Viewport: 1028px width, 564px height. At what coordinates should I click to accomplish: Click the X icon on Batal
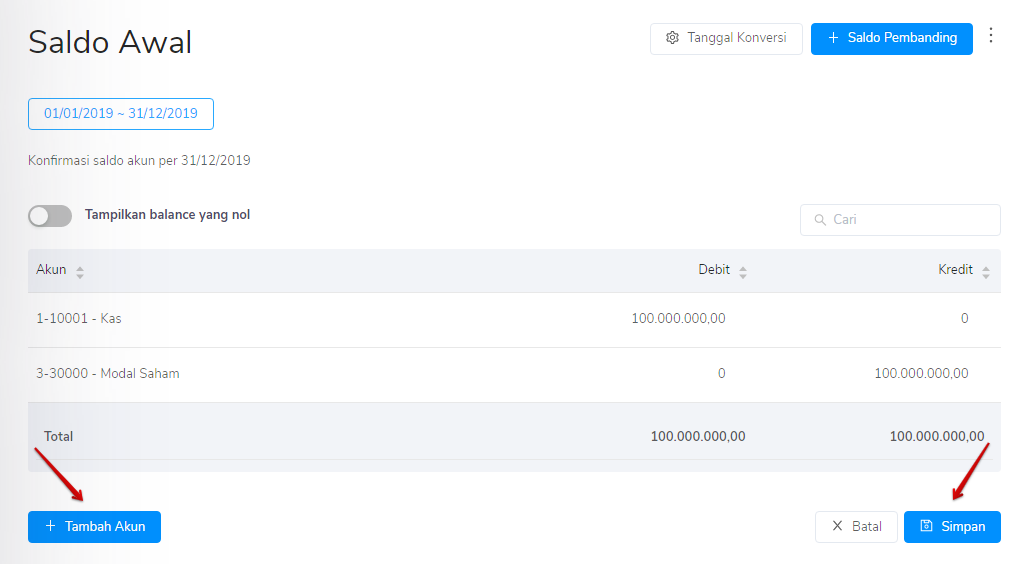(837, 527)
